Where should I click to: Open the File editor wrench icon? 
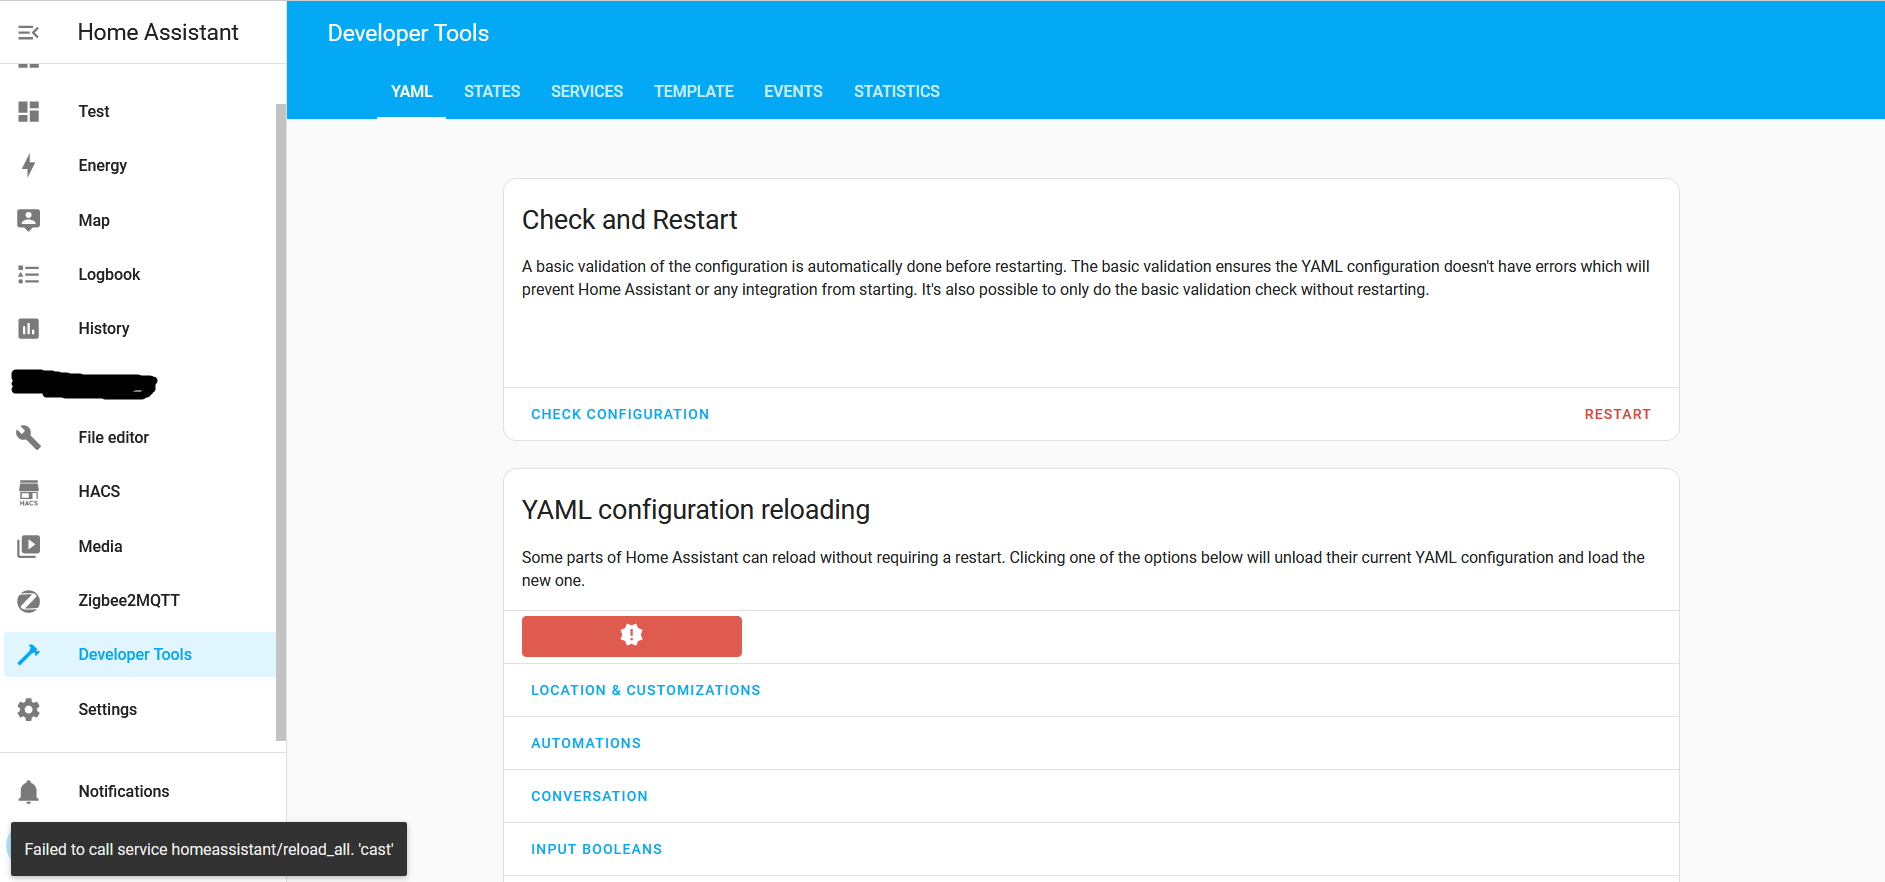(x=29, y=437)
